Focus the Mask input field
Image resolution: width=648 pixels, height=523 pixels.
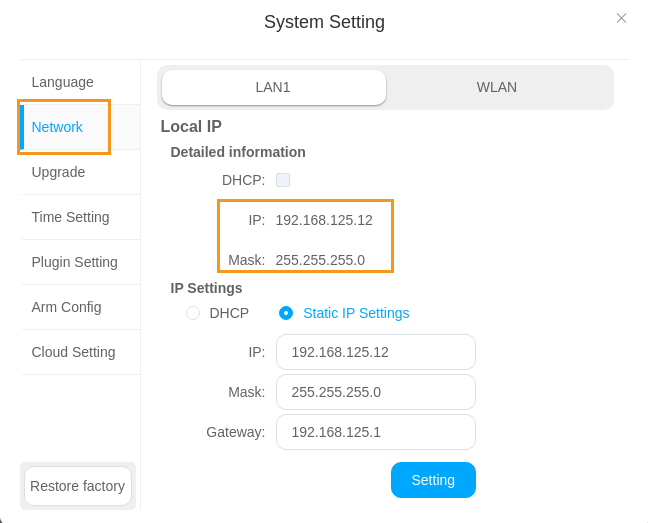(x=375, y=392)
